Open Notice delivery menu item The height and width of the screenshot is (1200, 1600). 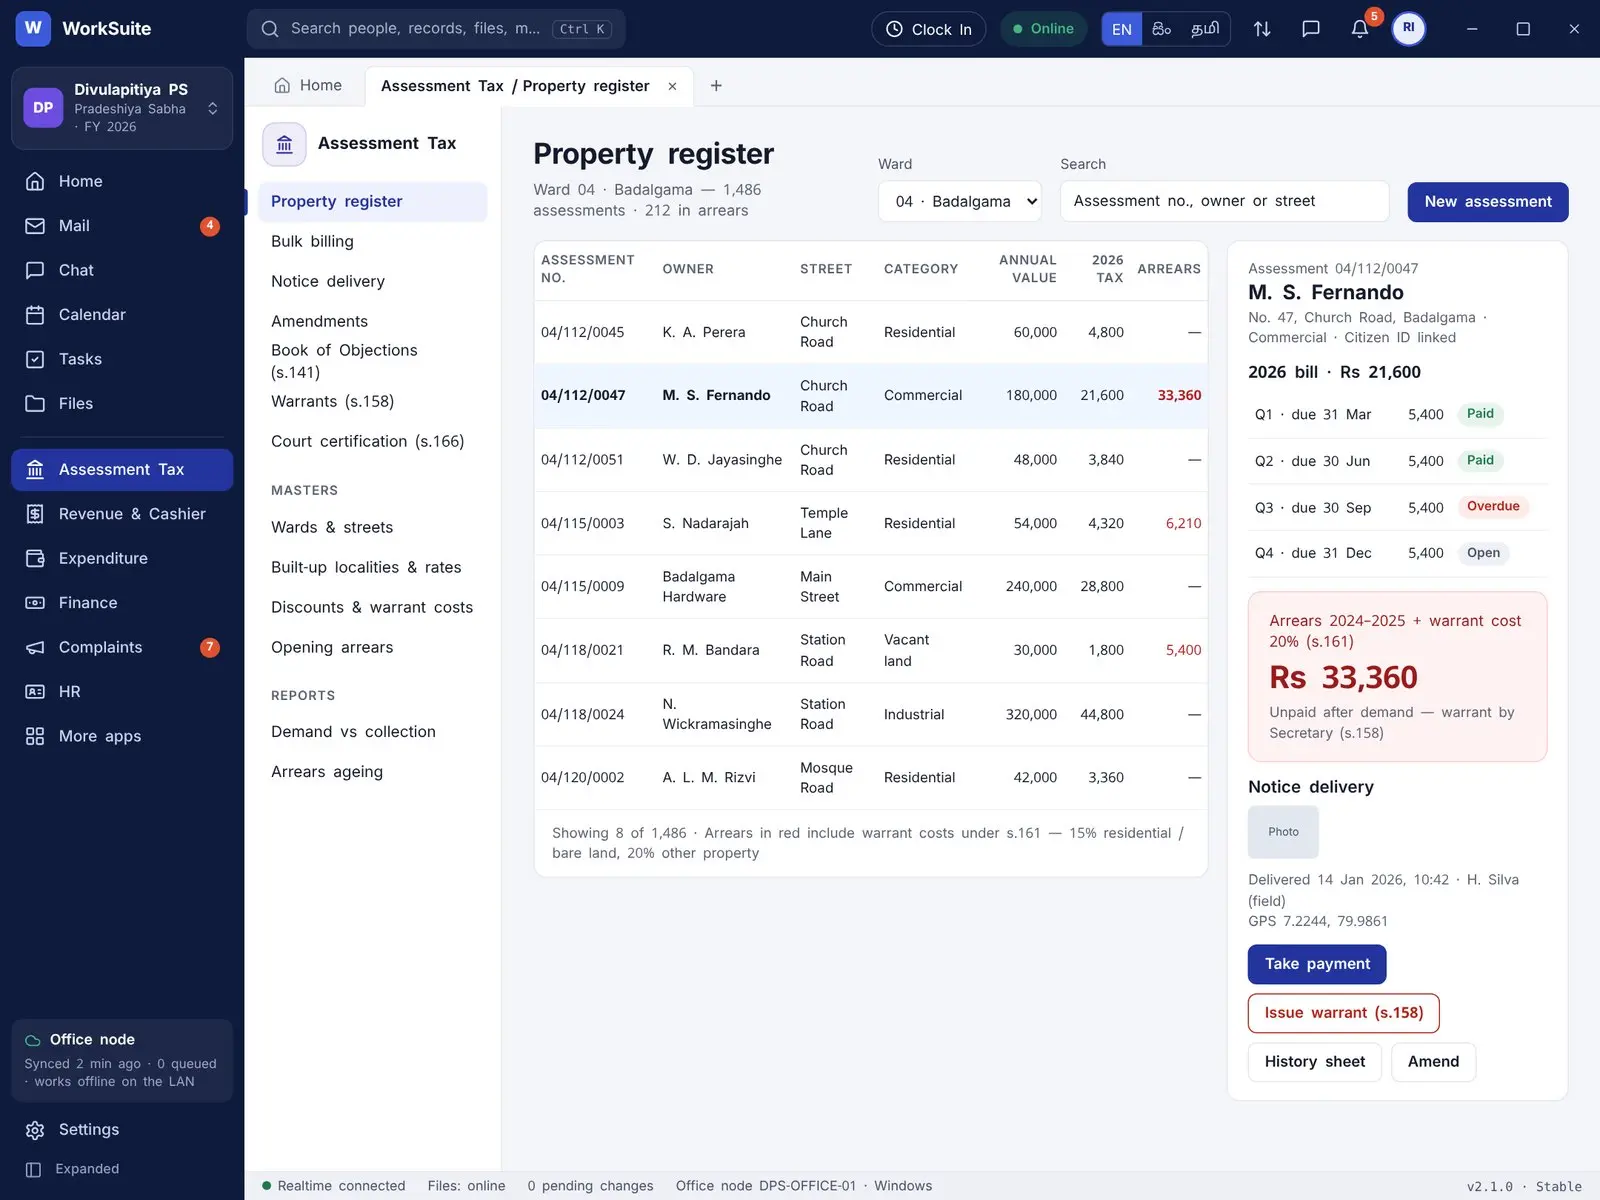[x=372, y=281]
